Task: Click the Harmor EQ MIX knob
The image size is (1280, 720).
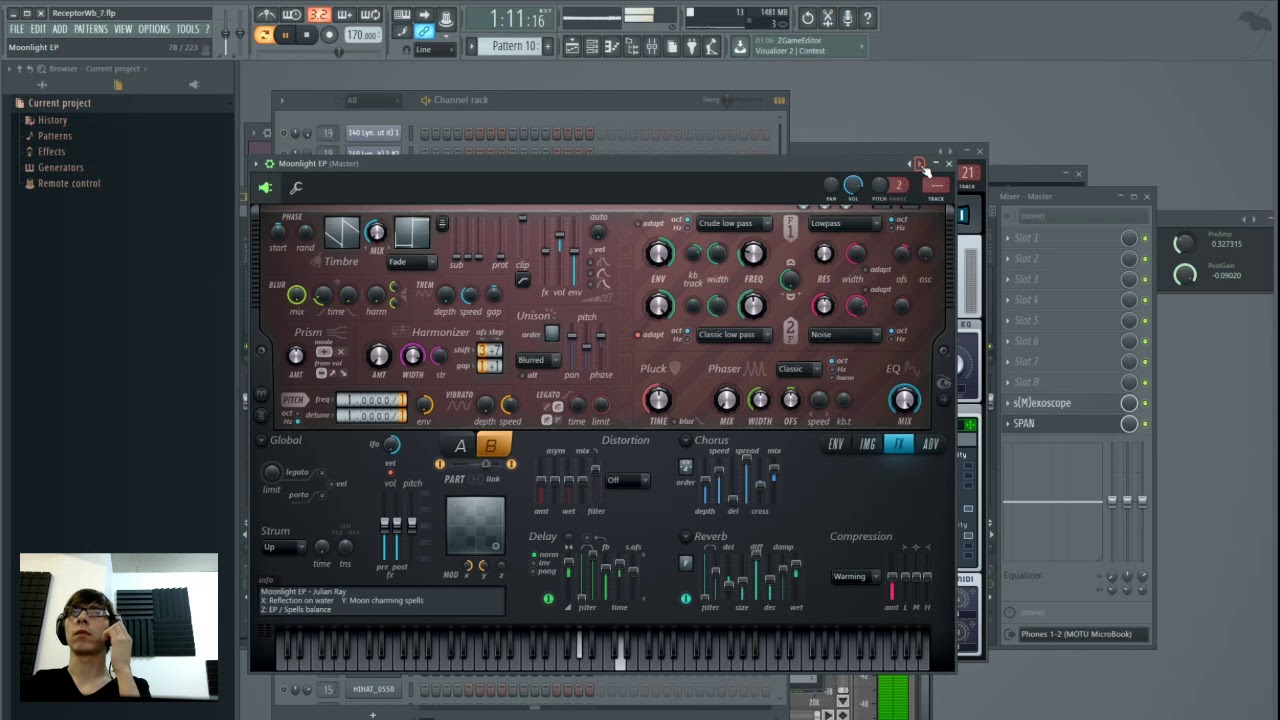Action: point(904,400)
